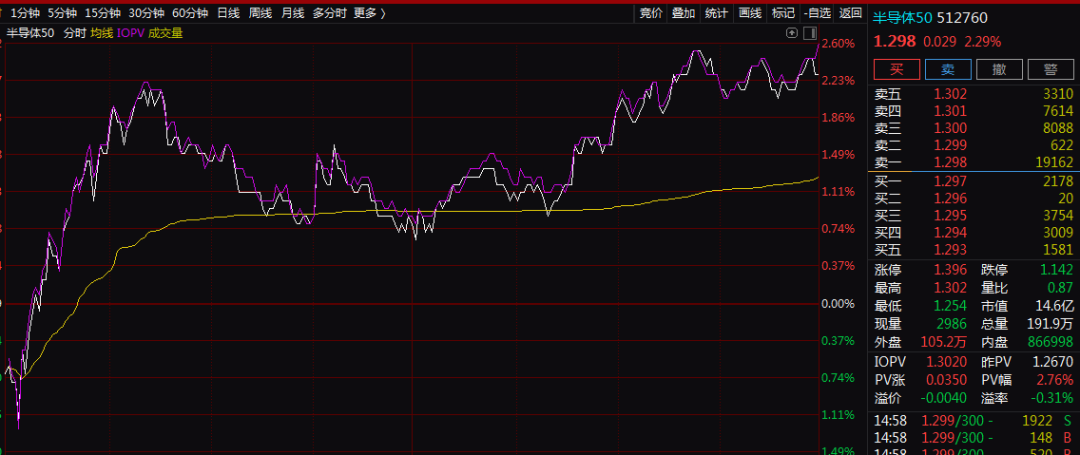The image size is (1080, 455).
Task: Click the PV幅 value 2.76%
Action: [1055, 380]
